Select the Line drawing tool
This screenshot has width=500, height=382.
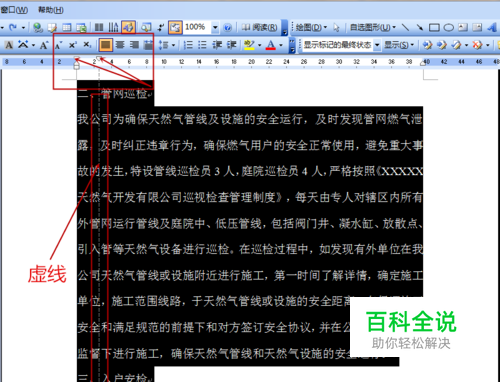[x=405, y=27]
